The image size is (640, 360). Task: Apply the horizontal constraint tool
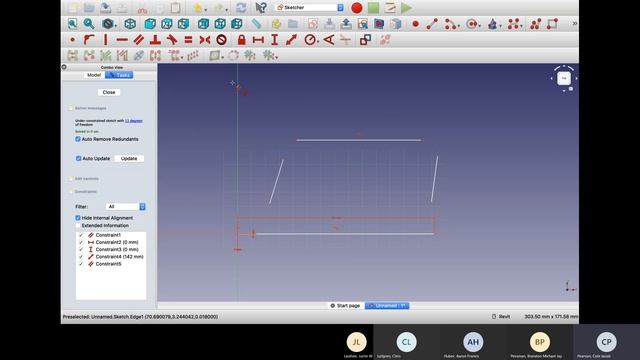[122, 40]
